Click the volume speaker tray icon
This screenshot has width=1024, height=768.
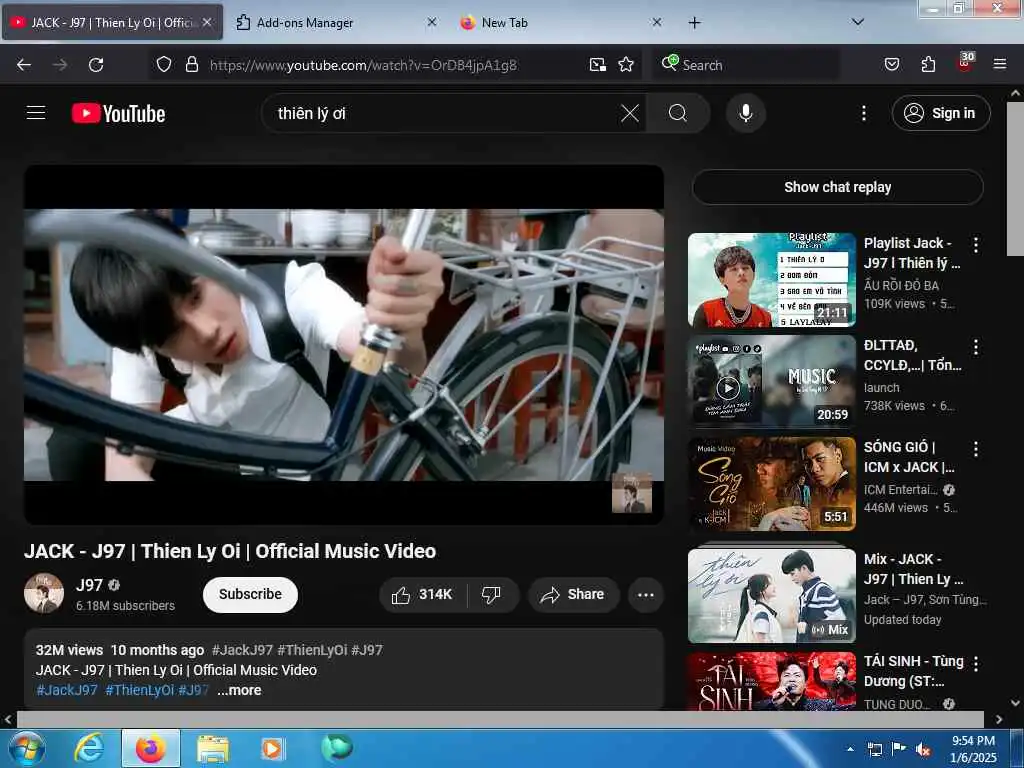click(923, 750)
